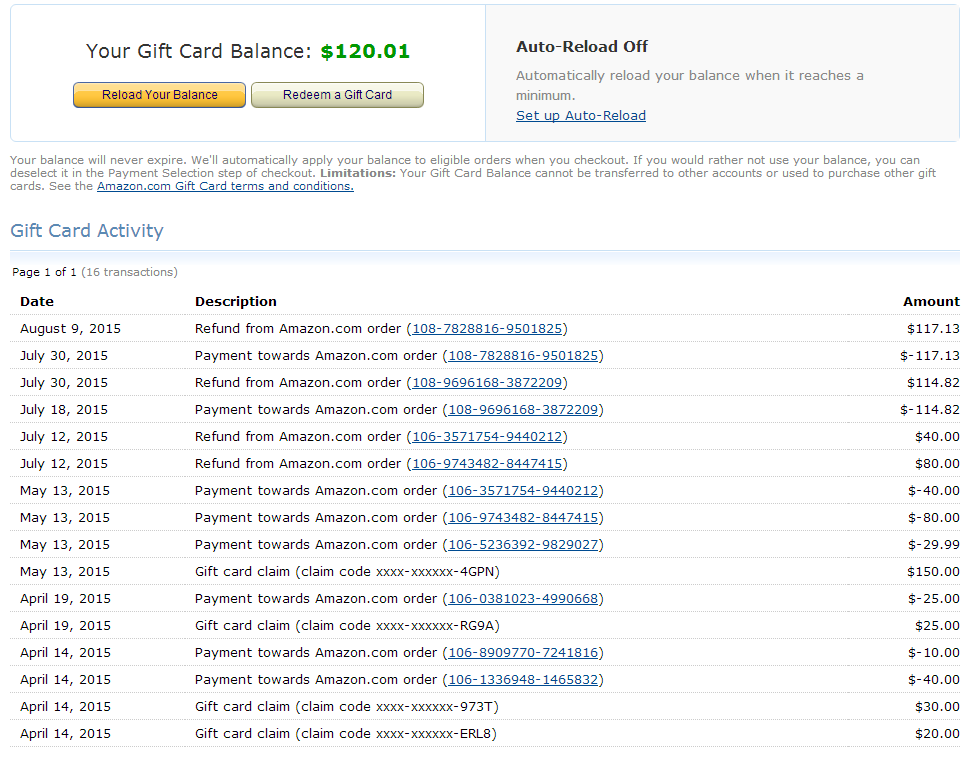Open order link in the $-80.00 payment row

pyautogui.click(x=523, y=518)
